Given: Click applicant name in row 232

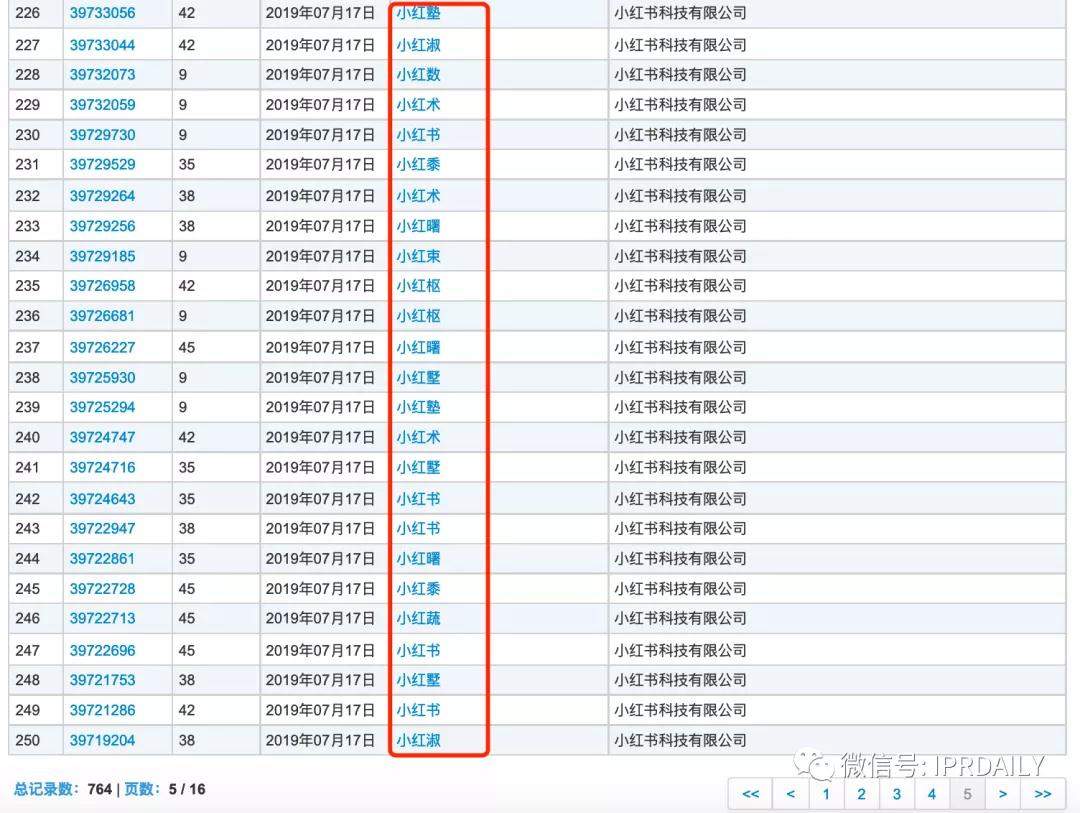Looking at the screenshot, I should pyautogui.click(x=680, y=196).
